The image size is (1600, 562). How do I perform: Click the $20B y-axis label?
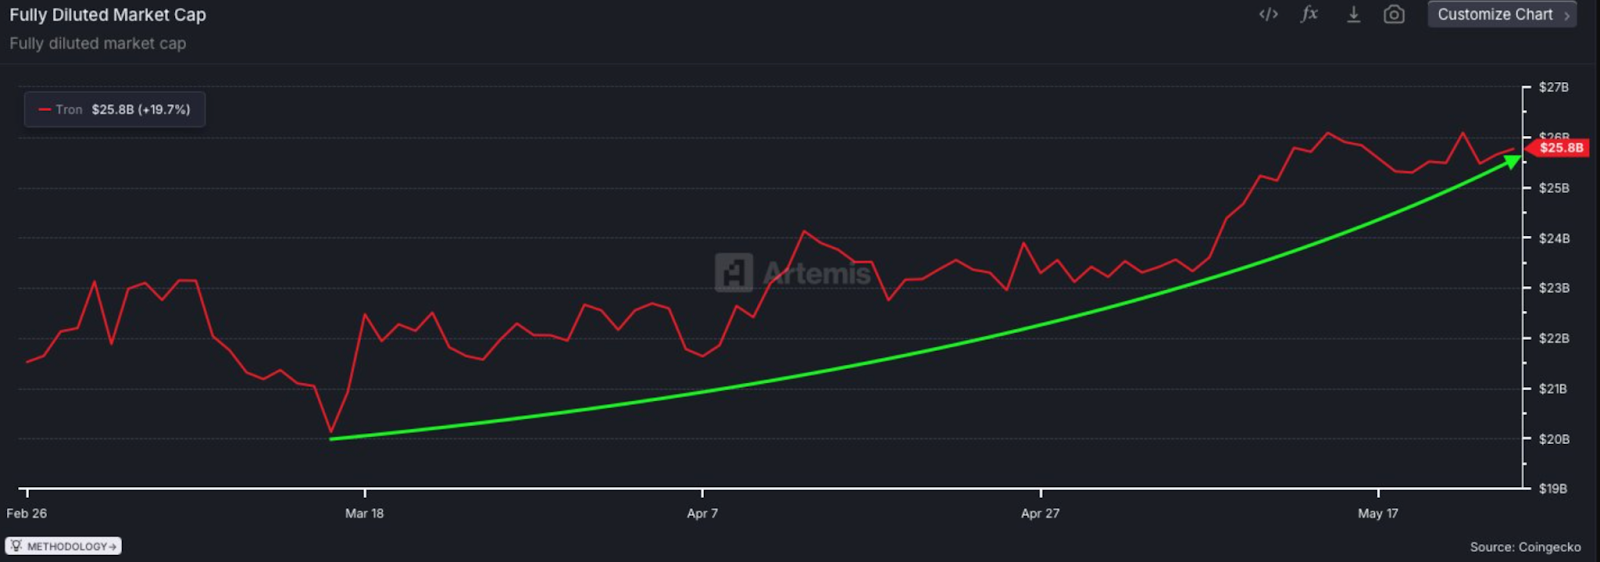pyautogui.click(x=1554, y=439)
